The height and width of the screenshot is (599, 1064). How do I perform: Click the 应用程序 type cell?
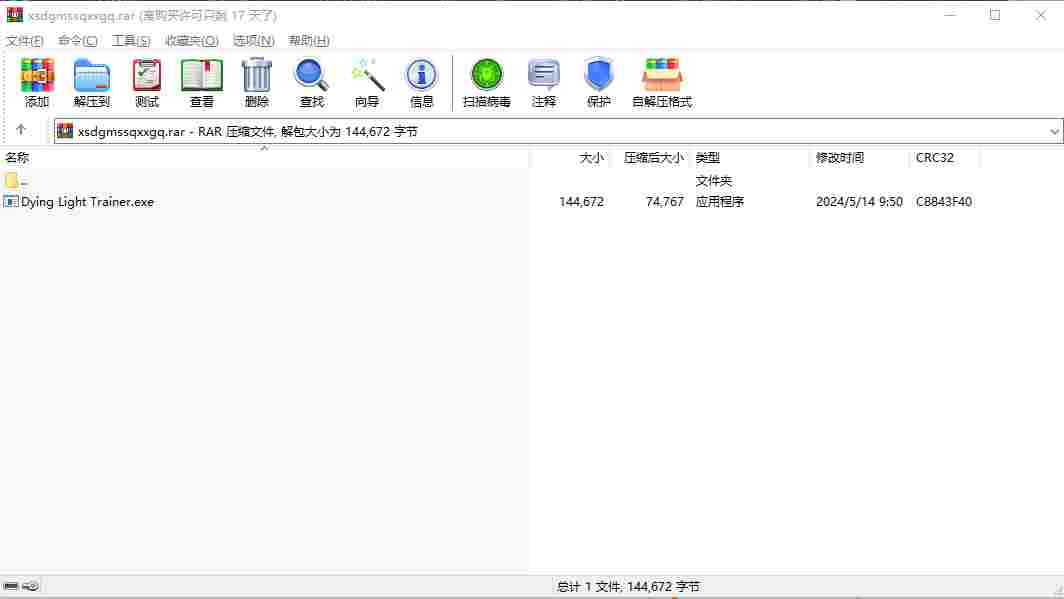(719, 201)
